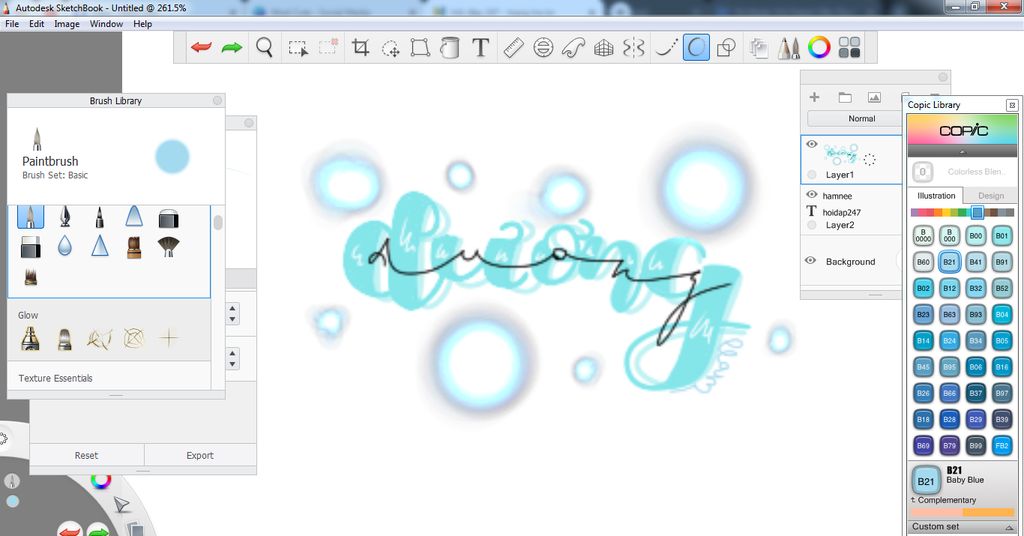Close the Copic Library panel
The height and width of the screenshot is (536, 1024).
[x=1012, y=104]
